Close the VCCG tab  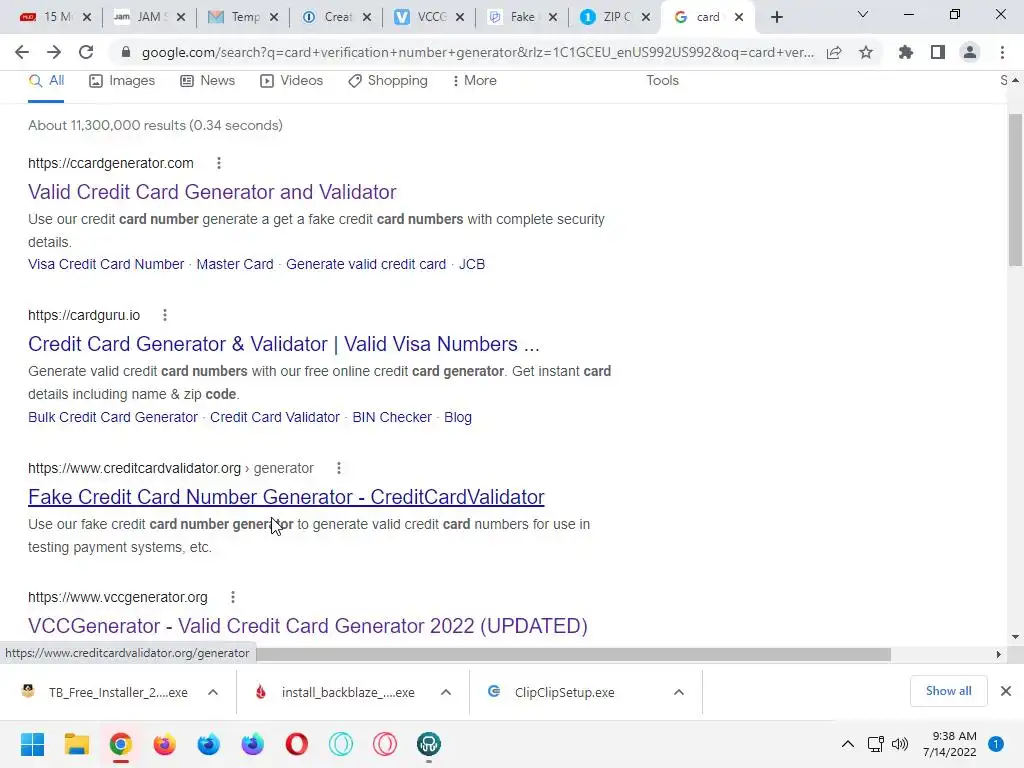(460, 18)
